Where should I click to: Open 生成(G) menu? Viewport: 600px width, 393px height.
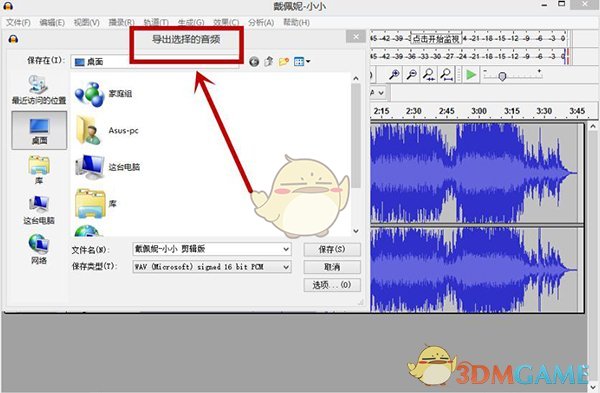tap(191, 23)
